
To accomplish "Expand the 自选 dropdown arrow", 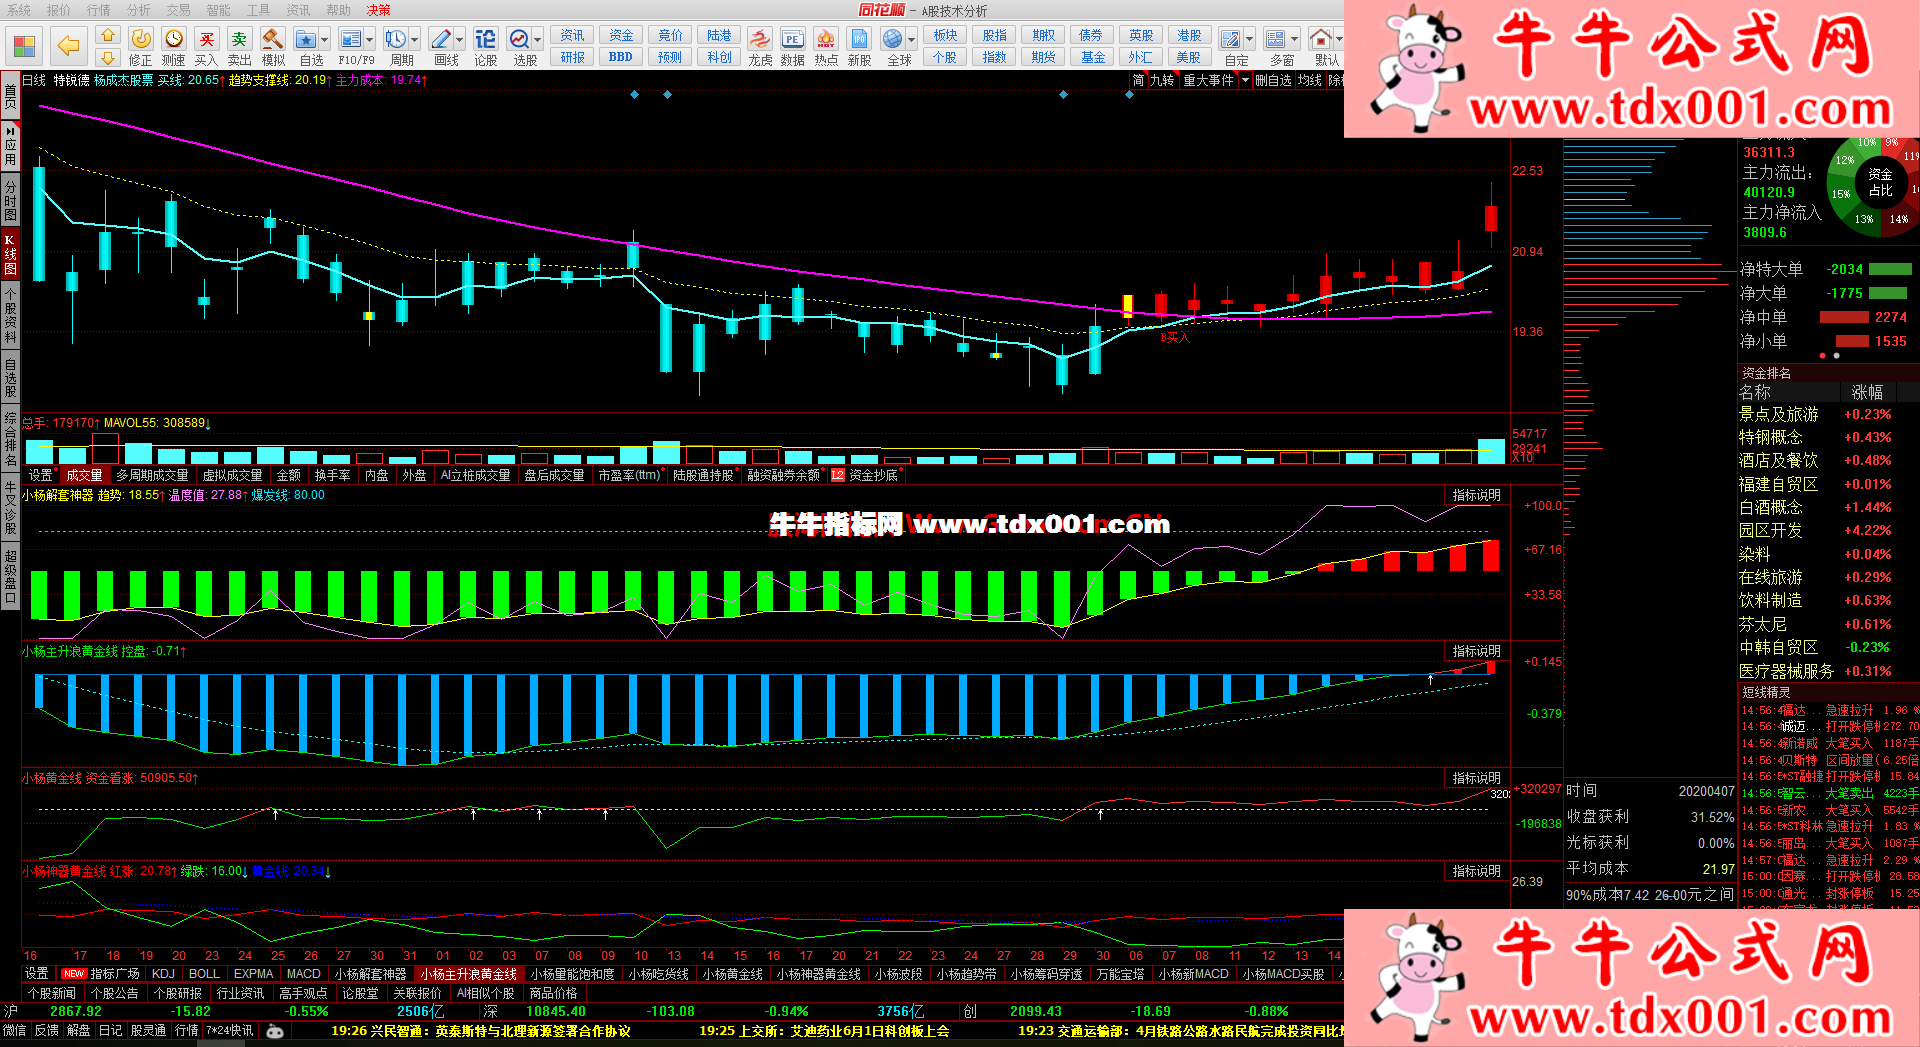I will tap(326, 40).
